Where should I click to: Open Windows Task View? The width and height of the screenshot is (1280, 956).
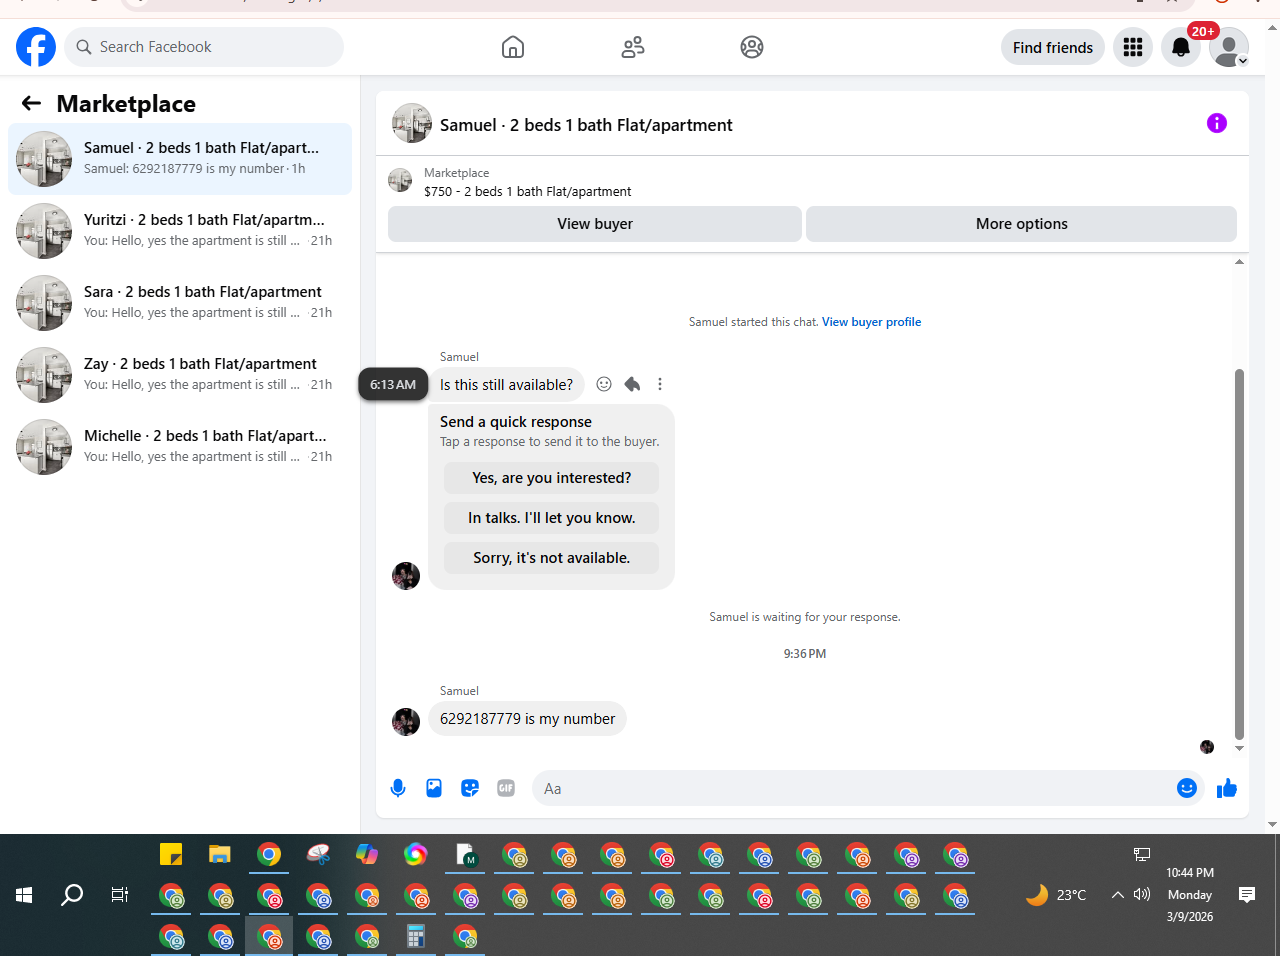pyautogui.click(x=120, y=895)
